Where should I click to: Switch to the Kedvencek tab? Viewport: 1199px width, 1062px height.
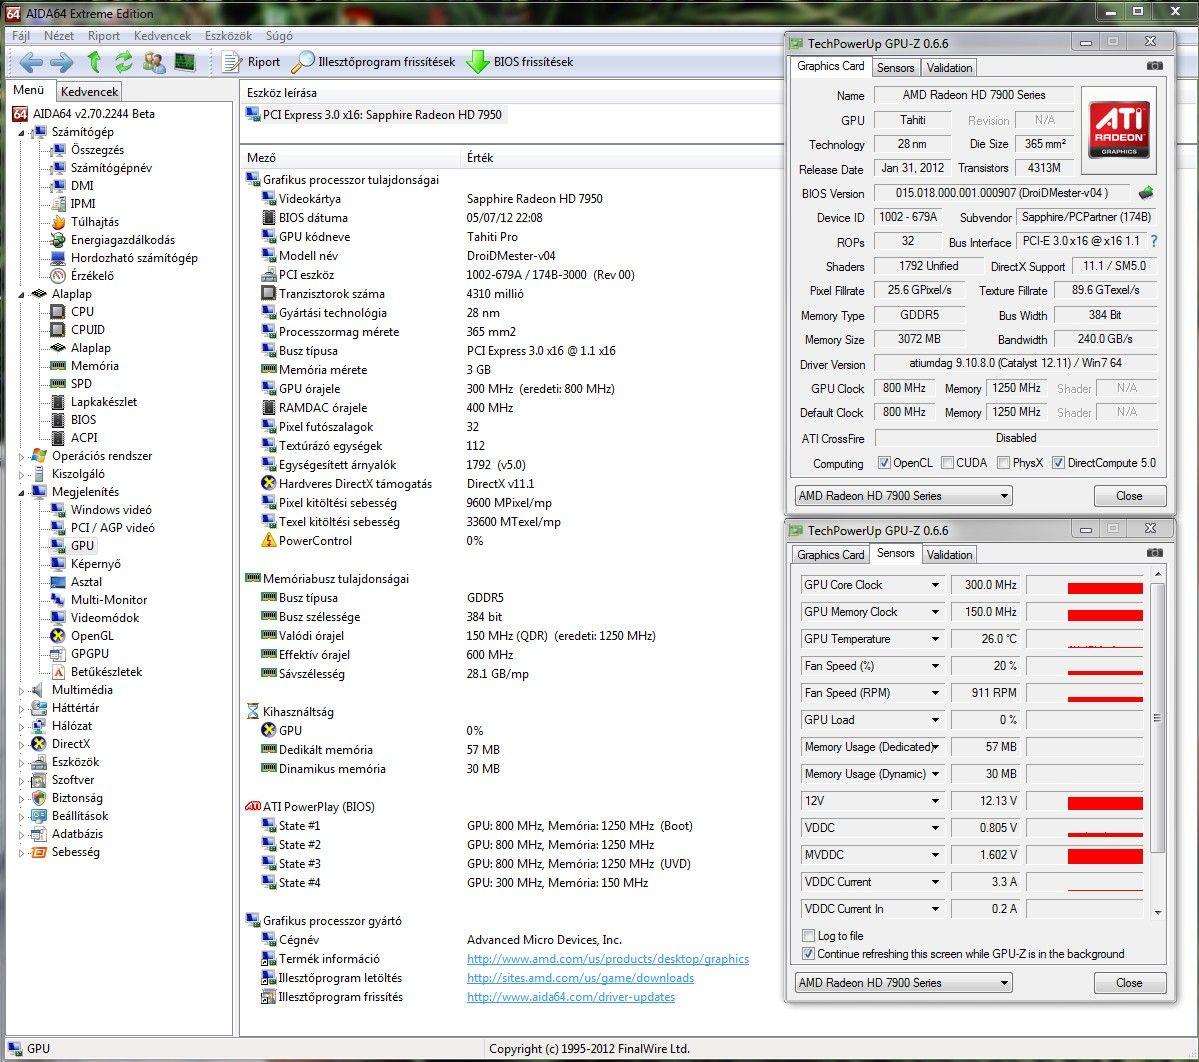click(89, 92)
